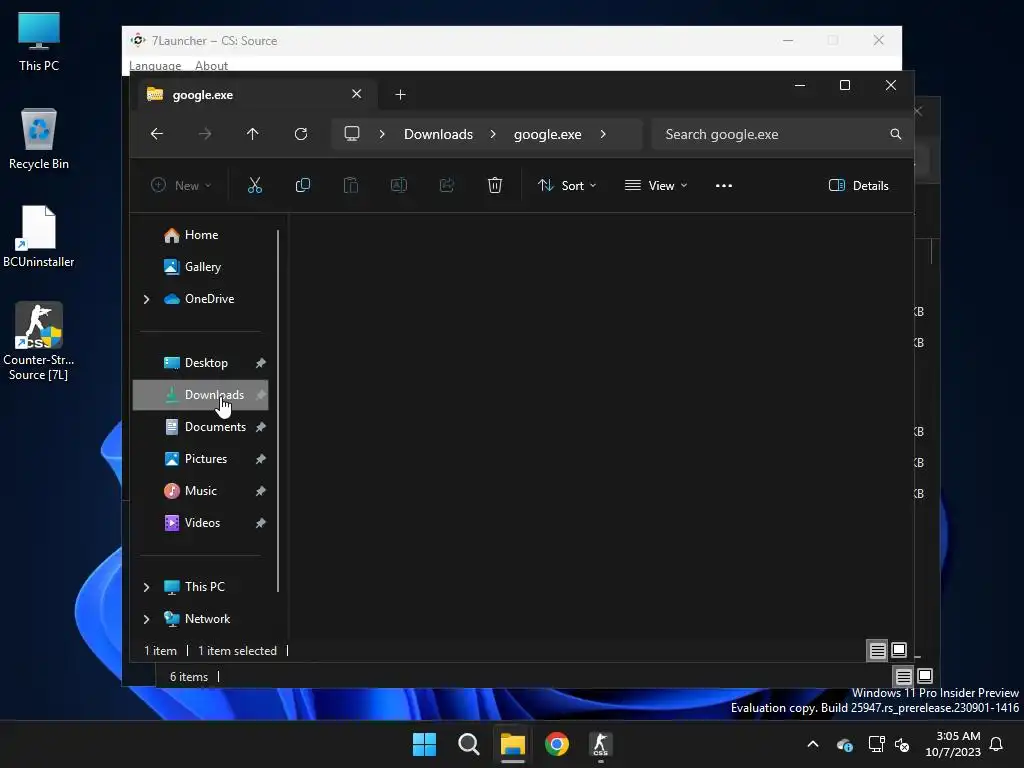Viewport: 1024px width, 768px height.
Task: Click chevron after google.exe in breadcrumb
Action: 603,134
